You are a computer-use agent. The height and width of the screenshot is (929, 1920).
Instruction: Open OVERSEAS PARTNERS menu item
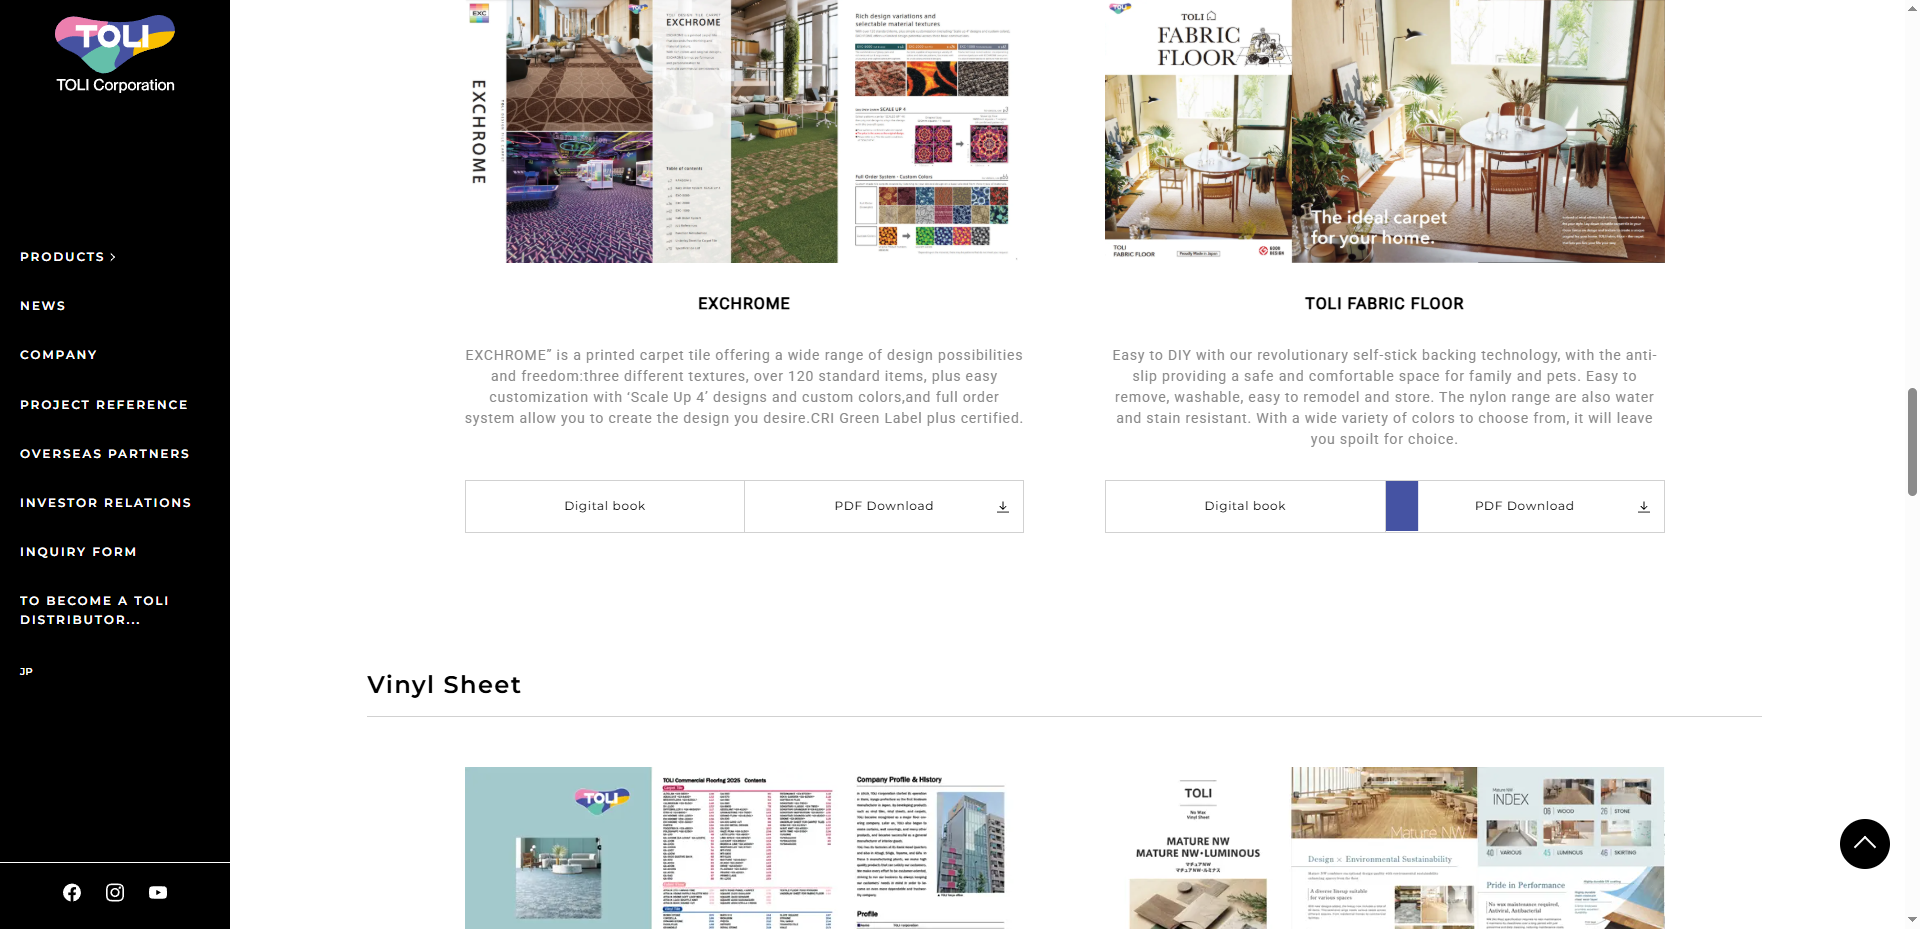click(105, 454)
